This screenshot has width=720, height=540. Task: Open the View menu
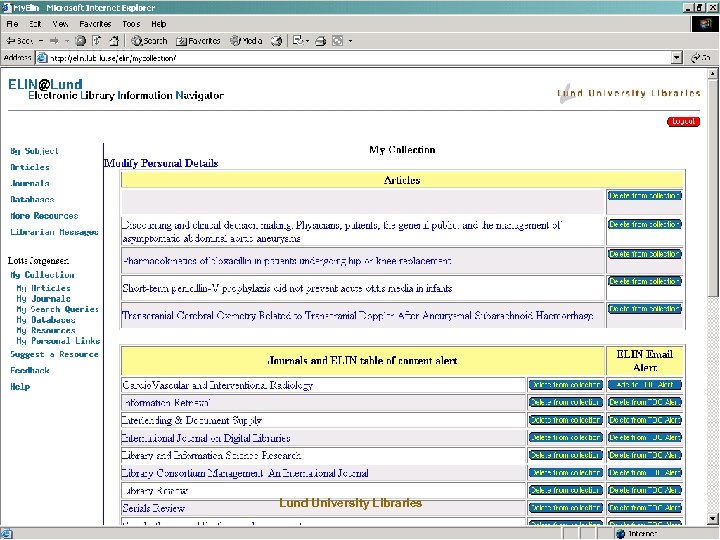(60, 24)
